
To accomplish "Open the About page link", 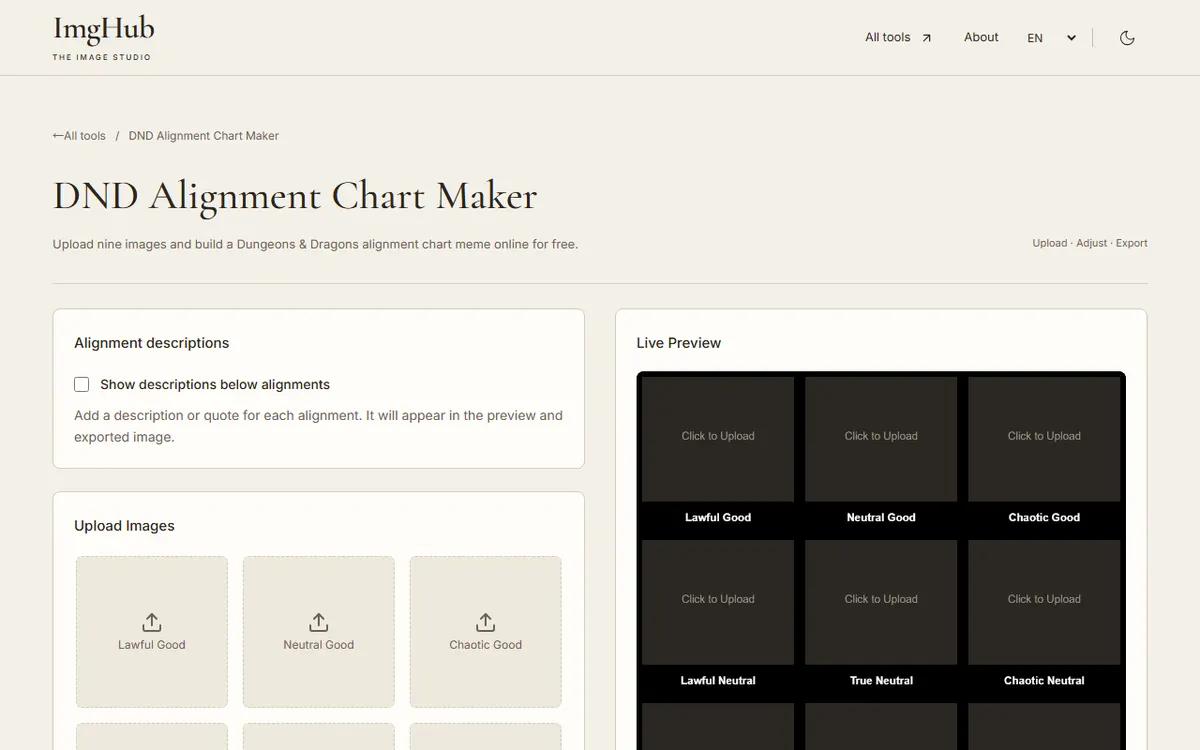I will click(981, 37).
